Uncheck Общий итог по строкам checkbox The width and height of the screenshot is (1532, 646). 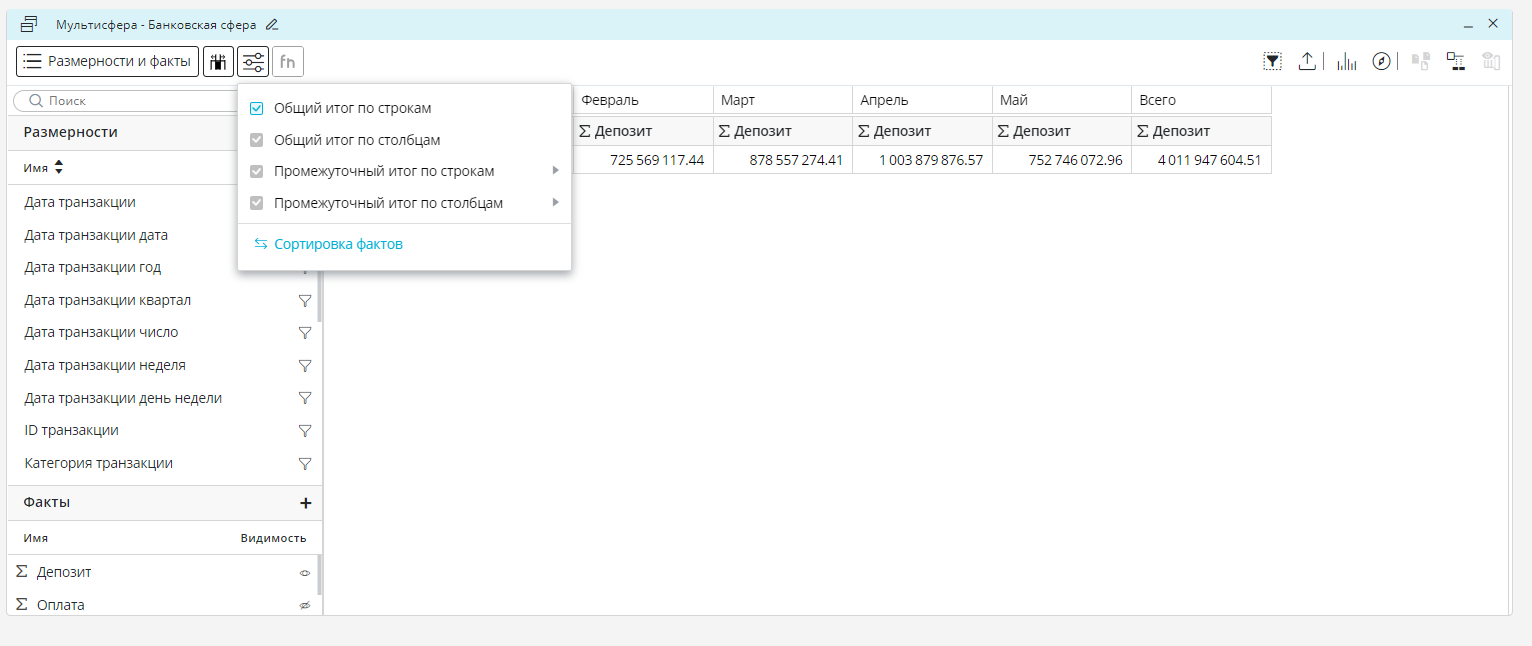pos(257,108)
